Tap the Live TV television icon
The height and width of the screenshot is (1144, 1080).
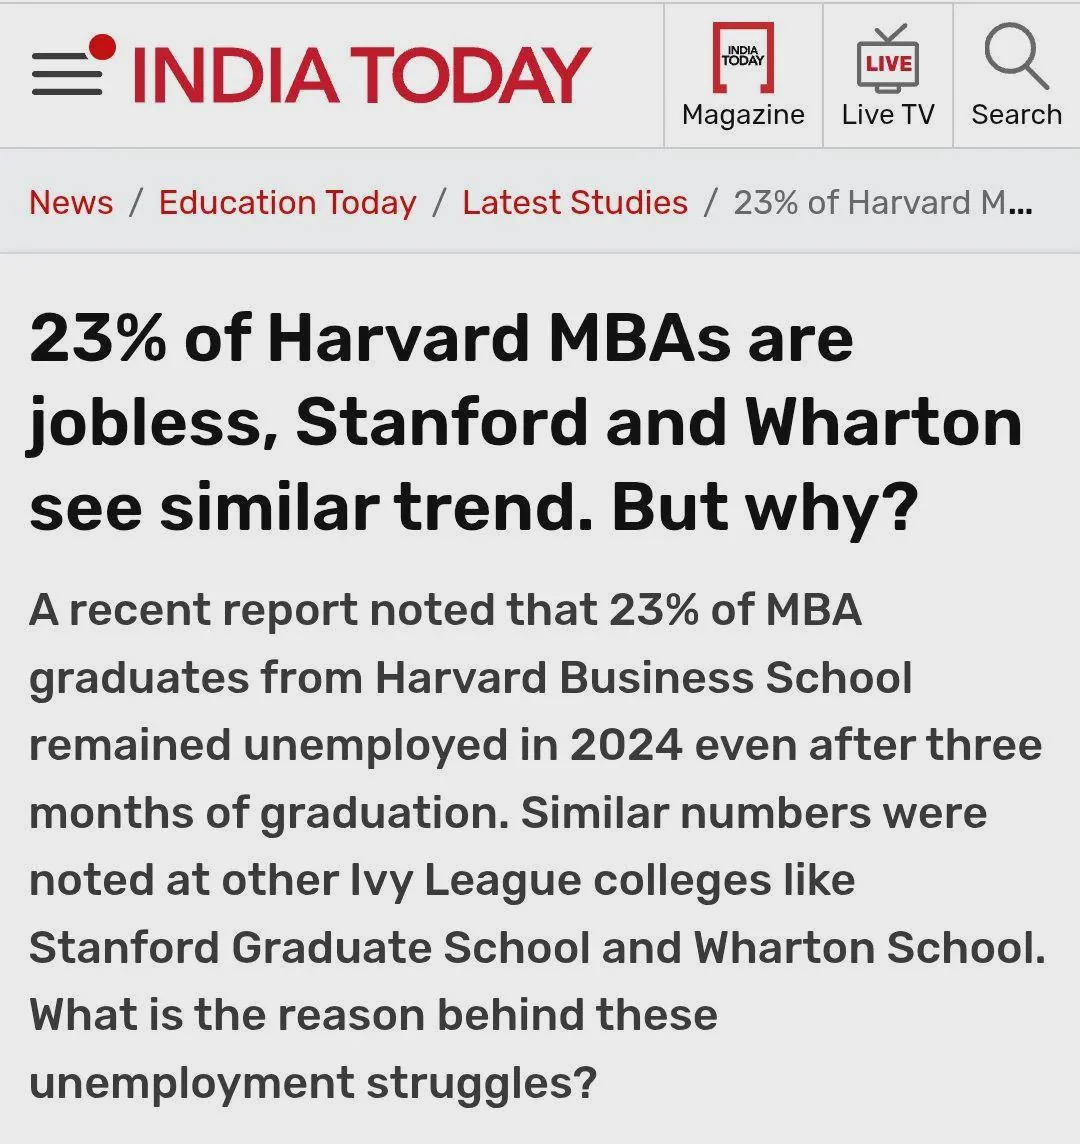[x=888, y=59]
